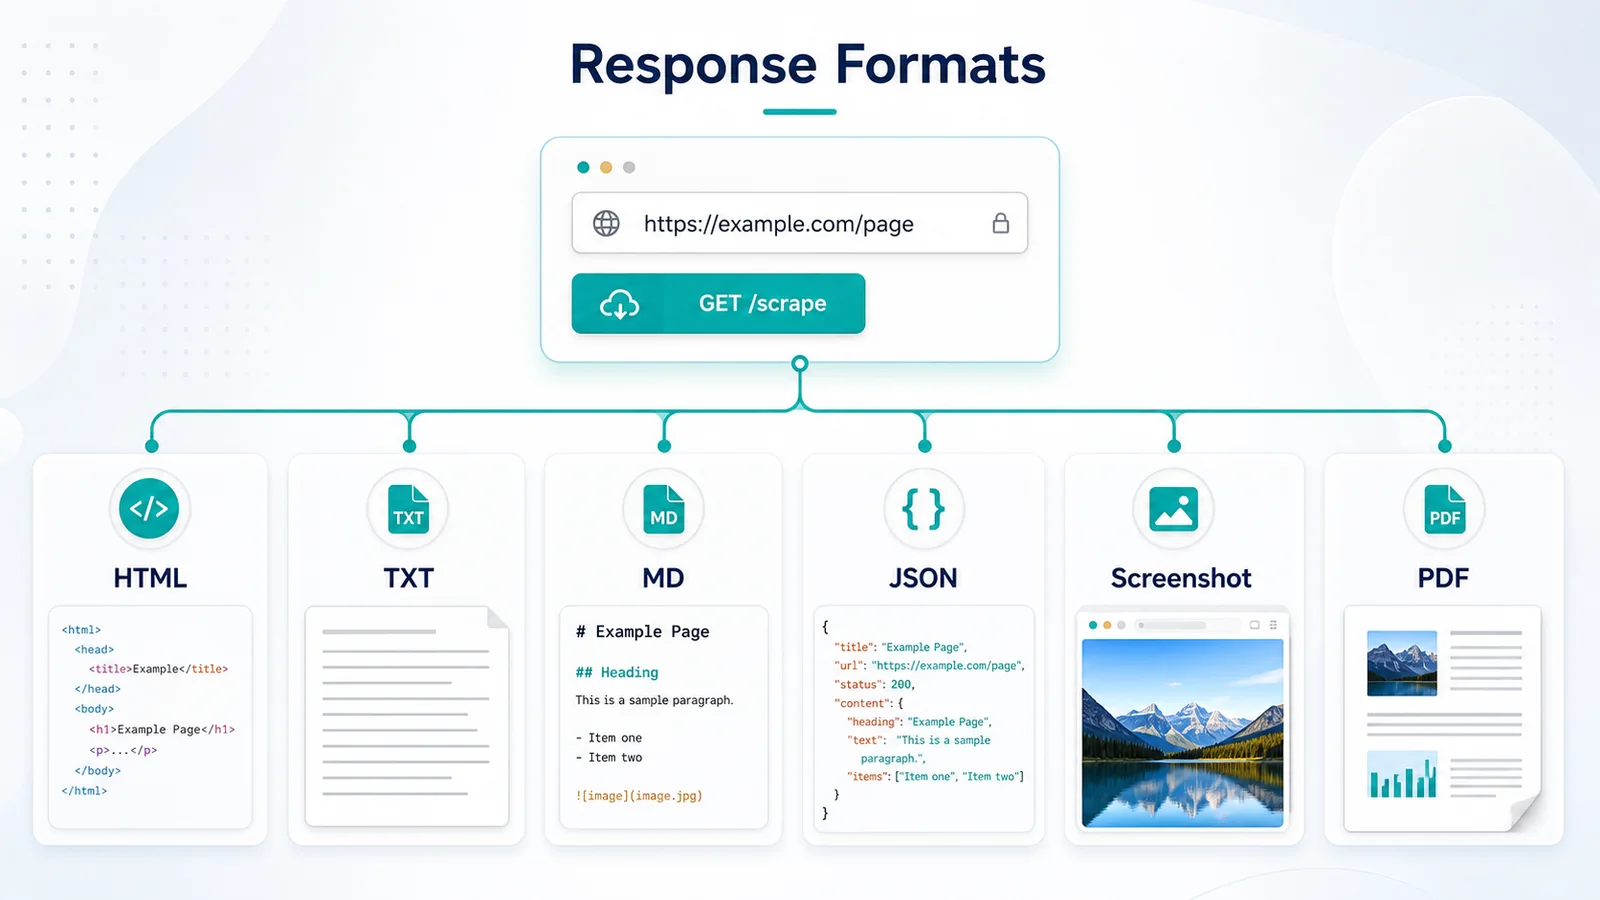The width and height of the screenshot is (1600, 900).
Task: Click the mountain thumbnail in PDF preview
Action: [x=1402, y=663]
